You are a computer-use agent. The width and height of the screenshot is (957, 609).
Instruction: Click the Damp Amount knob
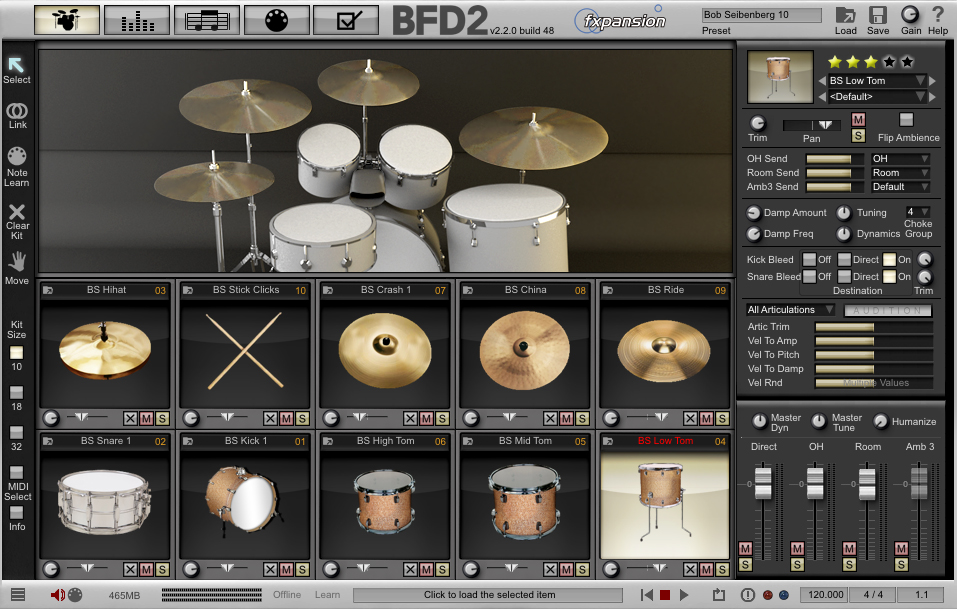tap(754, 212)
